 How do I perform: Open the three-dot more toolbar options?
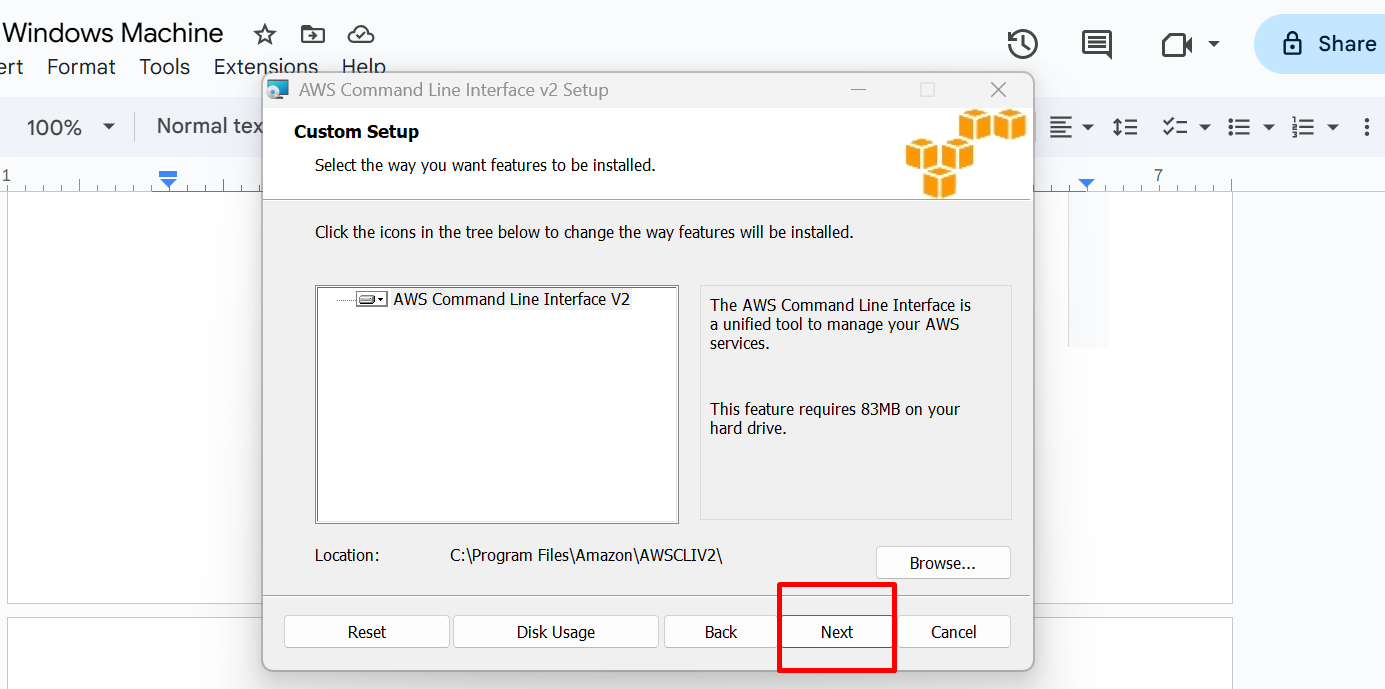(1367, 127)
